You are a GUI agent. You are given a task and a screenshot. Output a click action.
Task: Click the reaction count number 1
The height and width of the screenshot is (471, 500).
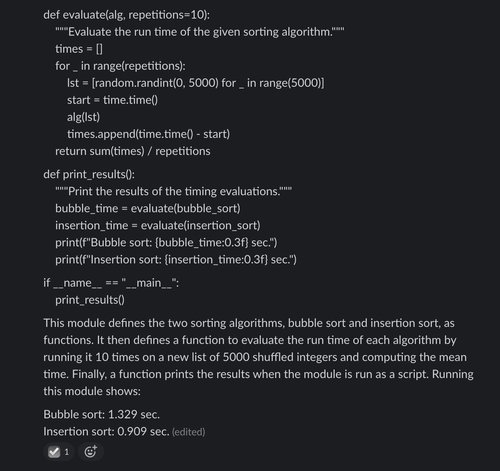(67, 452)
